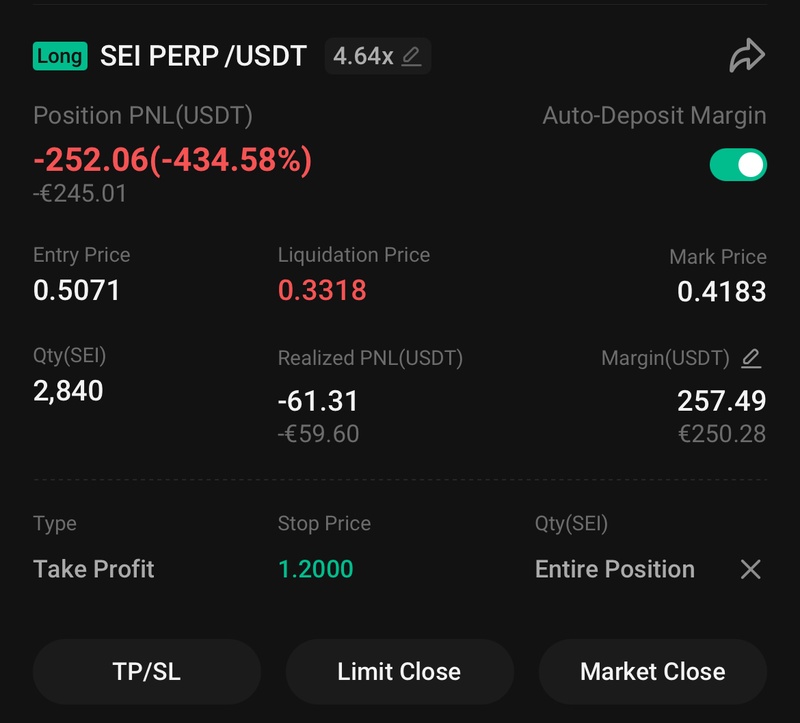800x723 pixels.
Task: Click the Take Profit stop price 1.2000
Action: click(x=315, y=569)
